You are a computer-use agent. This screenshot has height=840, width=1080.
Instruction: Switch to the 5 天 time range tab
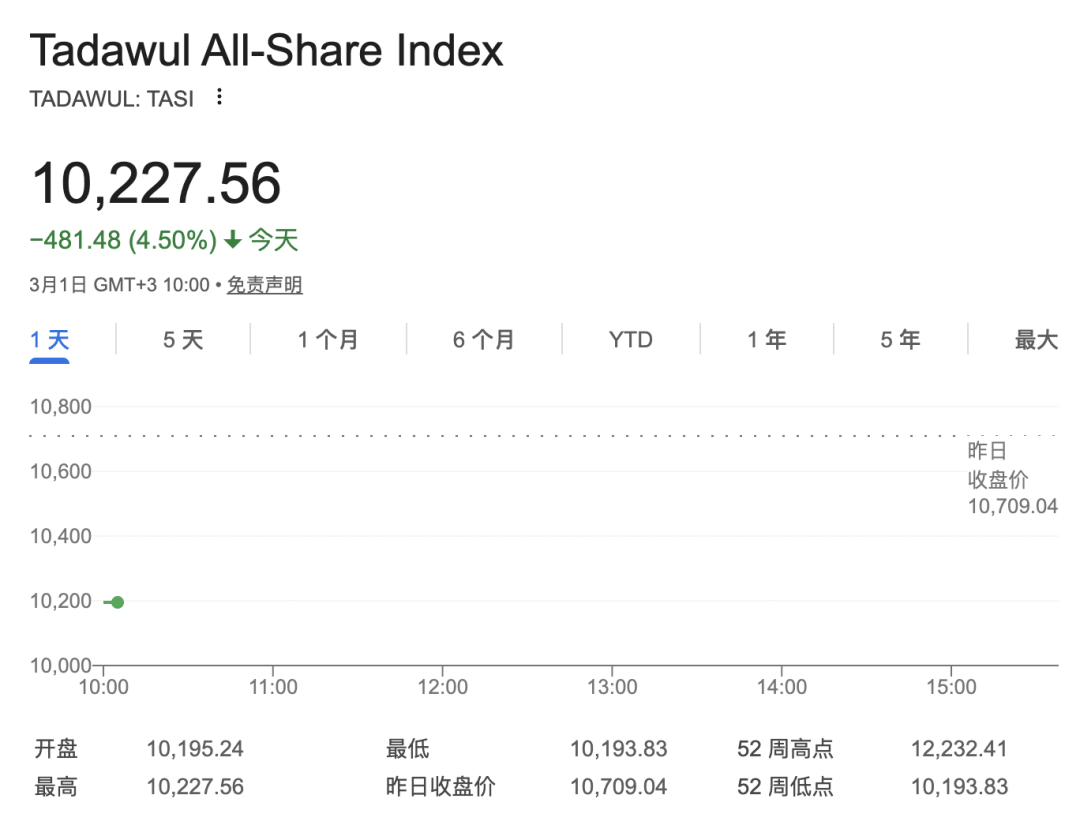coord(182,340)
